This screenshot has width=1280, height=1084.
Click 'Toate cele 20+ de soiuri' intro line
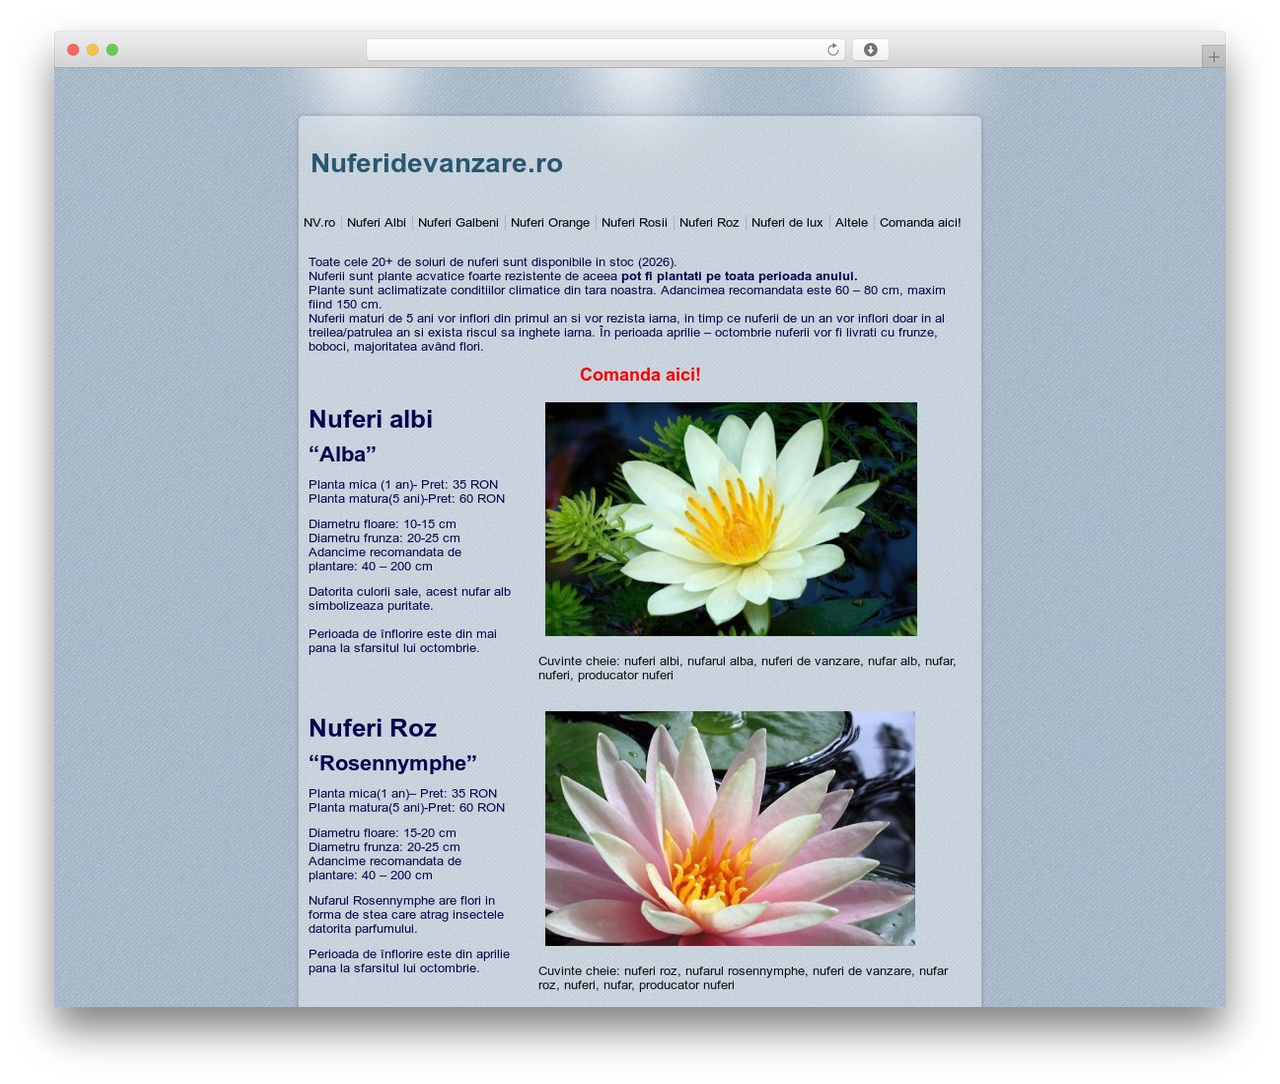pos(492,262)
